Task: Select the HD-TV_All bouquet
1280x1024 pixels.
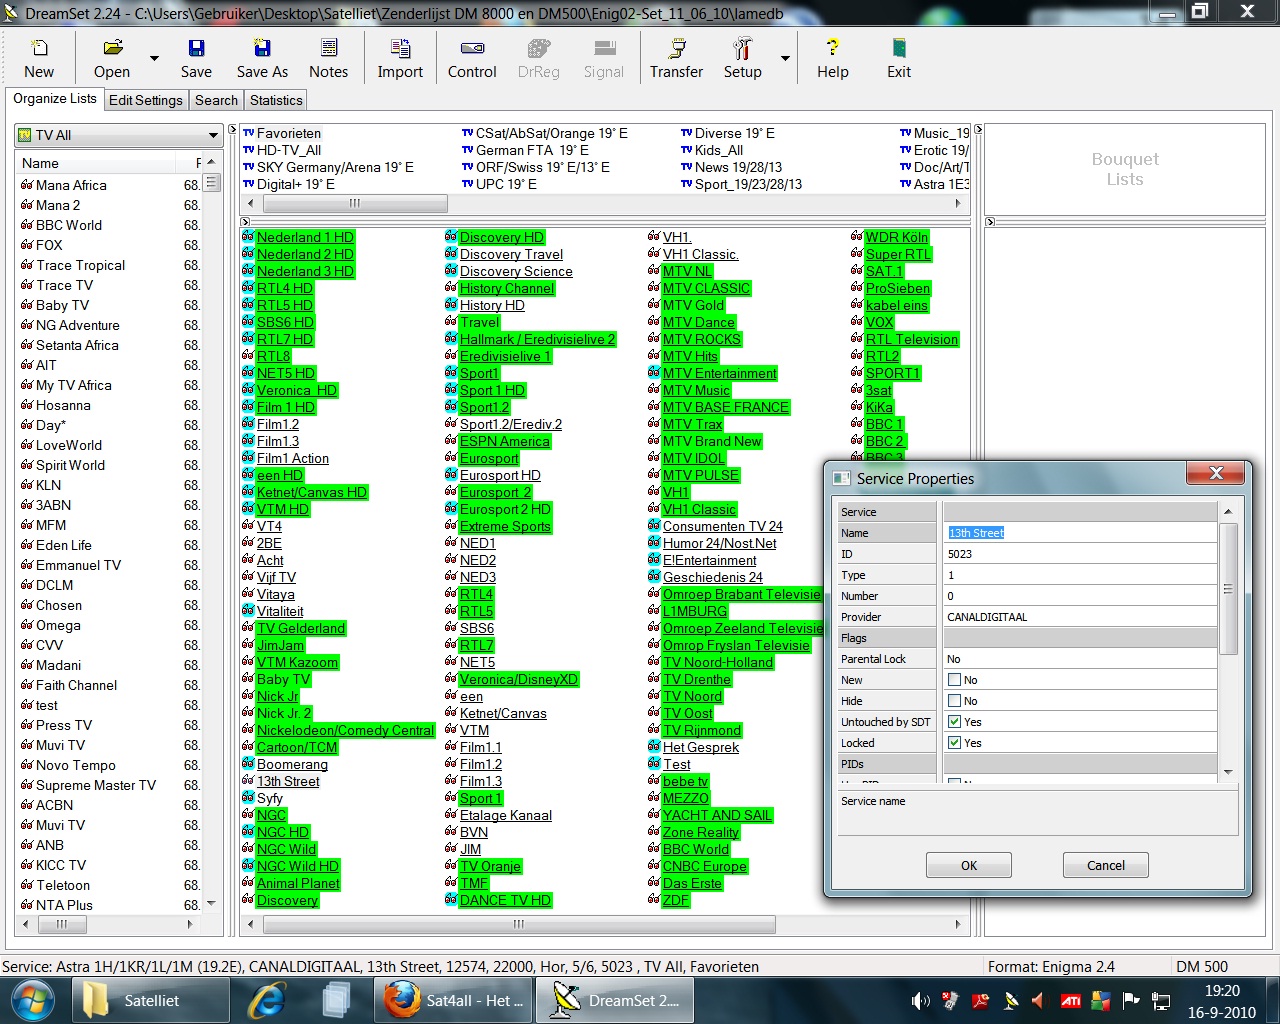Action: pos(288,150)
